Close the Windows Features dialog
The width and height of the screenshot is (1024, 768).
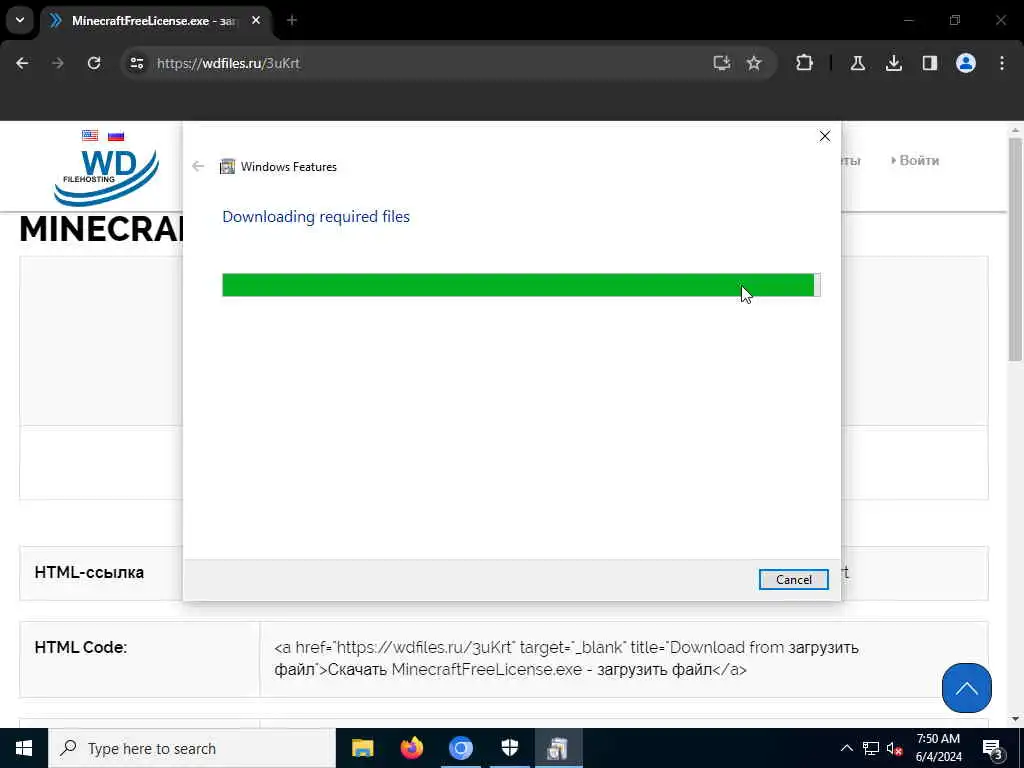tap(825, 136)
